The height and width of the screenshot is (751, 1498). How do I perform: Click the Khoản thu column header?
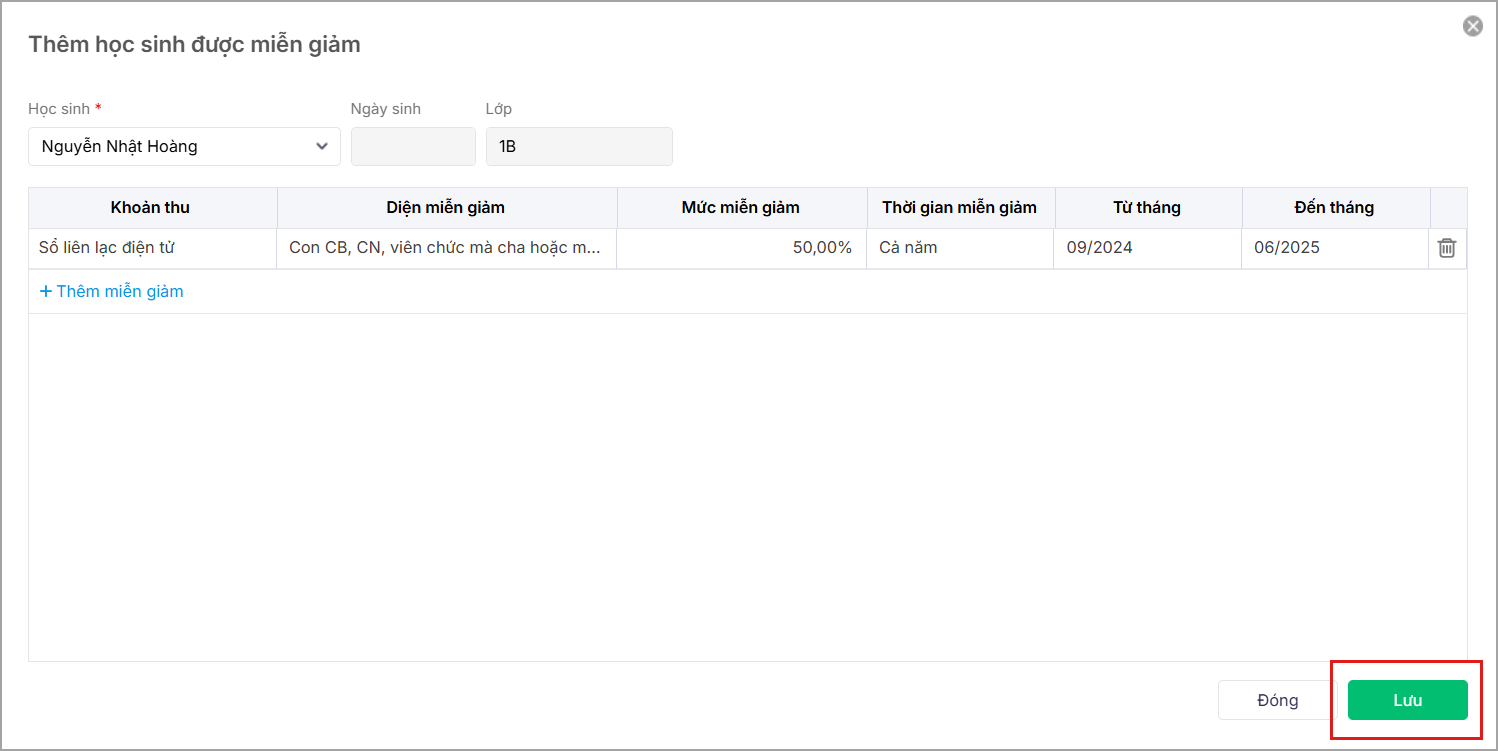pyautogui.click(x=151, y=207)
